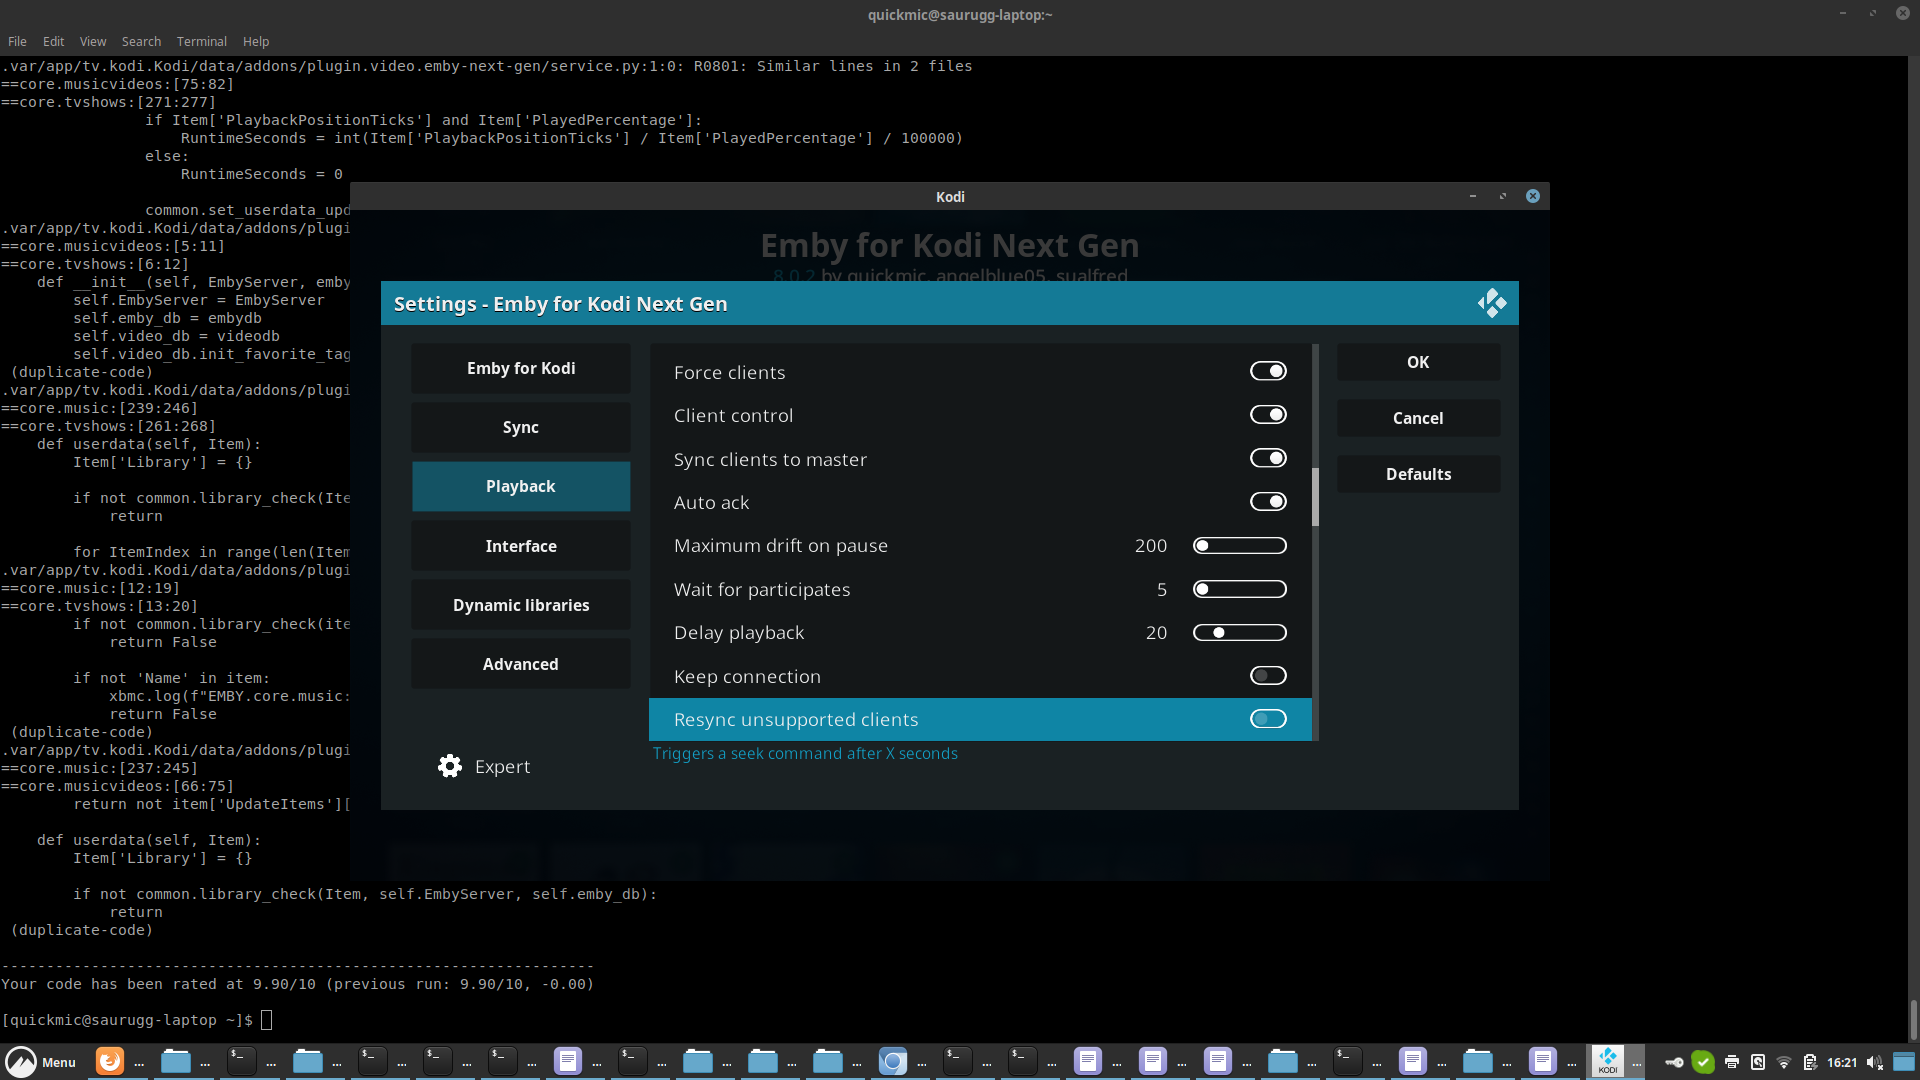Screen dimensions: 1920x1080
Task: Adjust the Delay playback slider
Action: 1240,632
